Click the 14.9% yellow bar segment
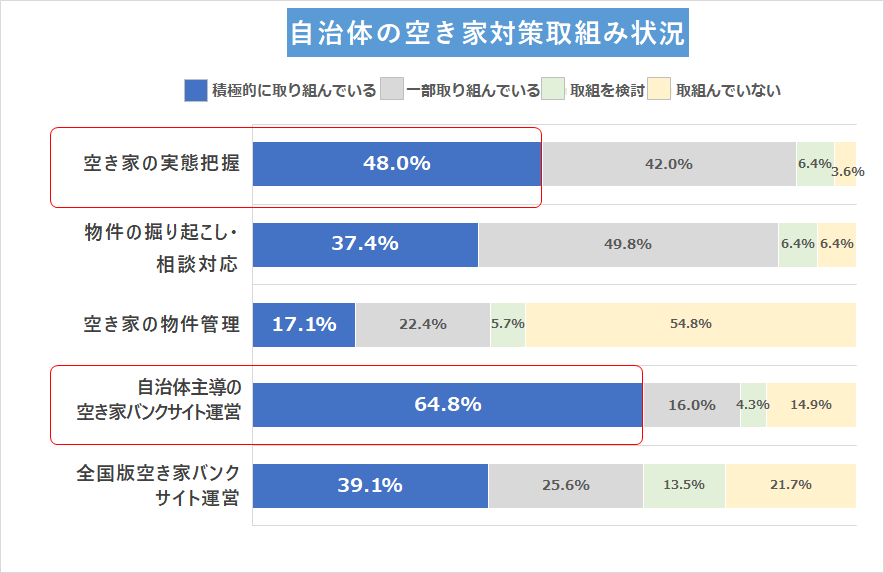Image resolution: width=884 pixels, height=573 pixels. pyautogui.click(x=811, y=405)
